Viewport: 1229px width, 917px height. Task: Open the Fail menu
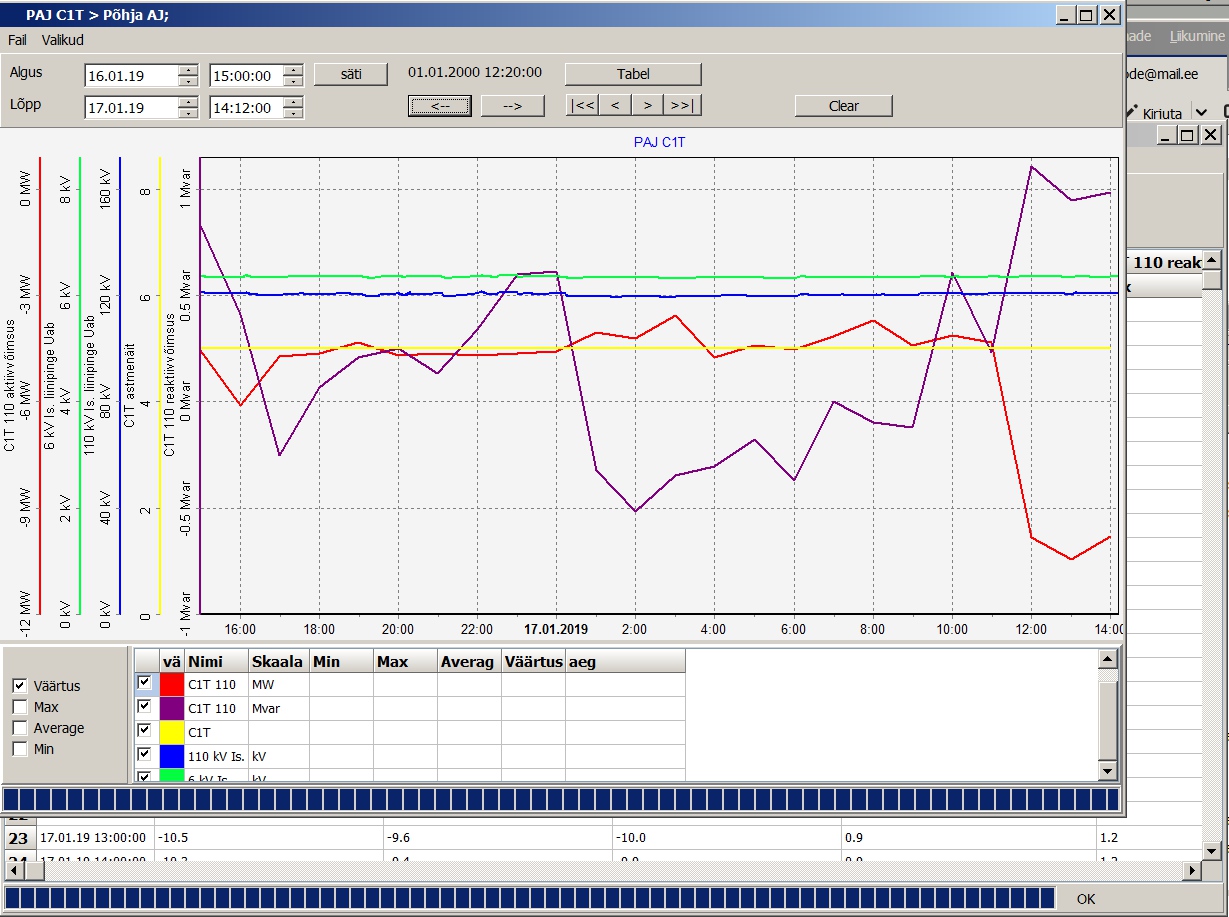[x=17, y=40]
